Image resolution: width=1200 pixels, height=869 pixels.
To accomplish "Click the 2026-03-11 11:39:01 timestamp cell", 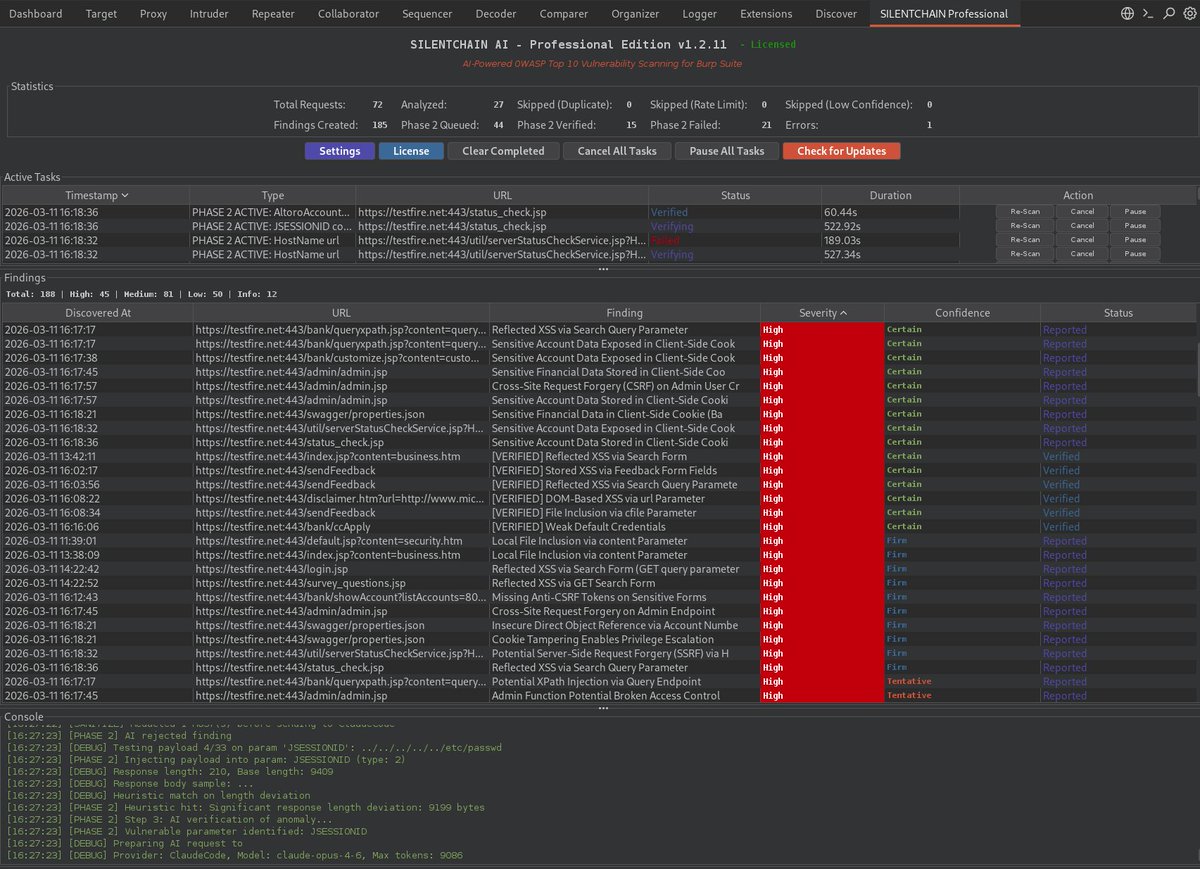I will click(97, 541).
